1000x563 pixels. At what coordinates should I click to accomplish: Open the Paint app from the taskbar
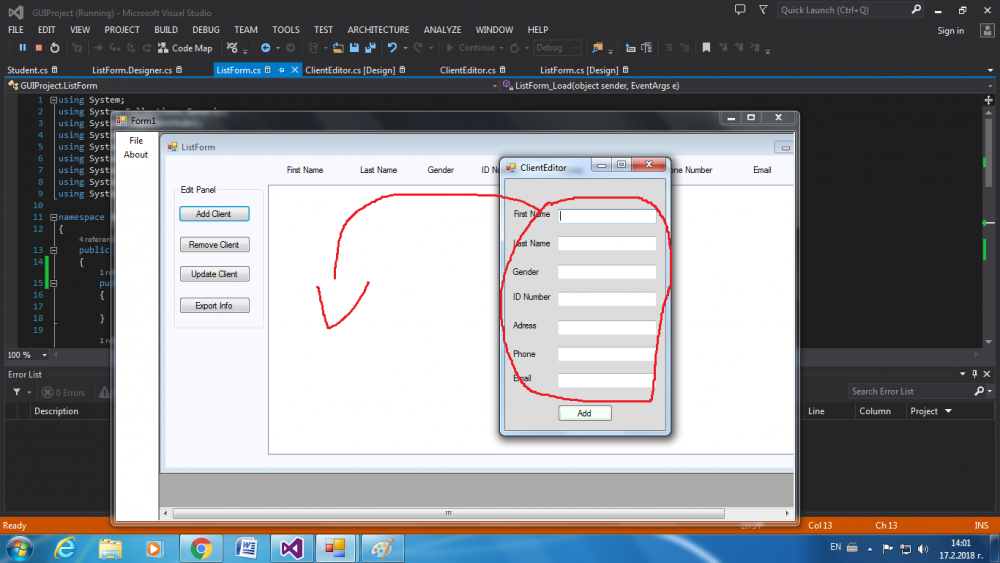pyautogui.click(x=382, y=548)
